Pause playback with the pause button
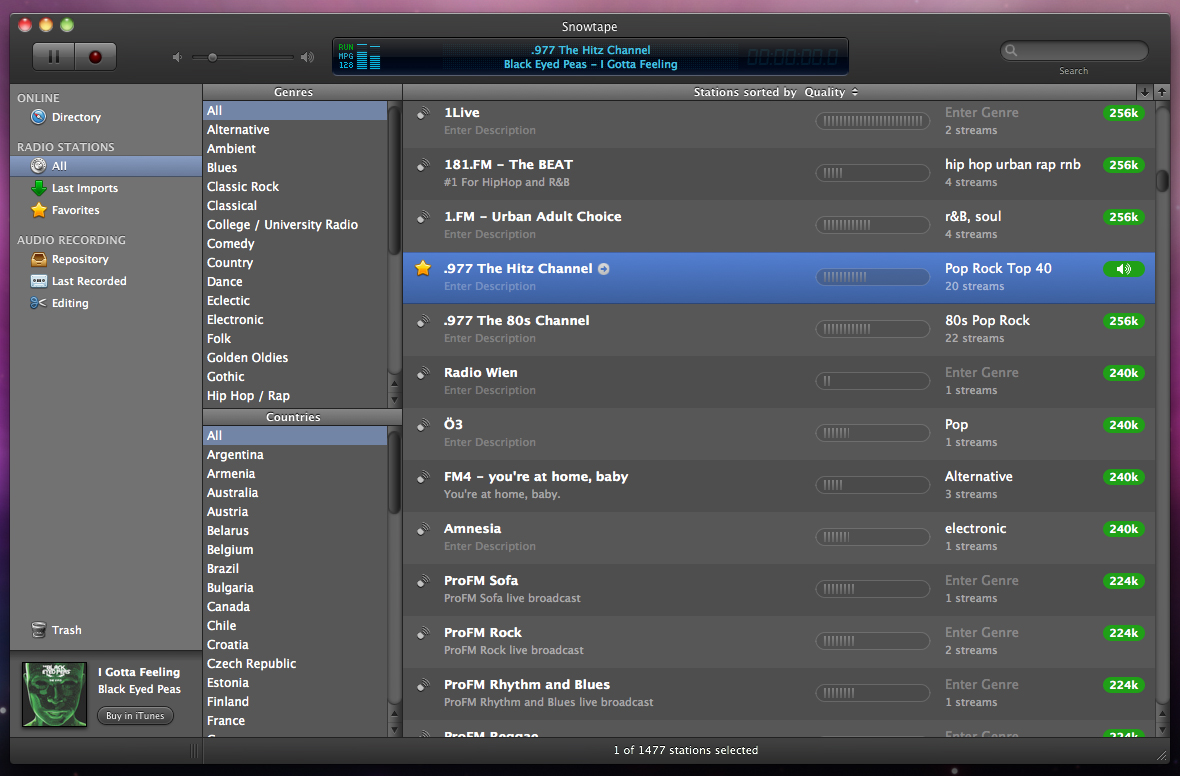Viewport: 1180px width, 776px height. (x=53, y=57)
